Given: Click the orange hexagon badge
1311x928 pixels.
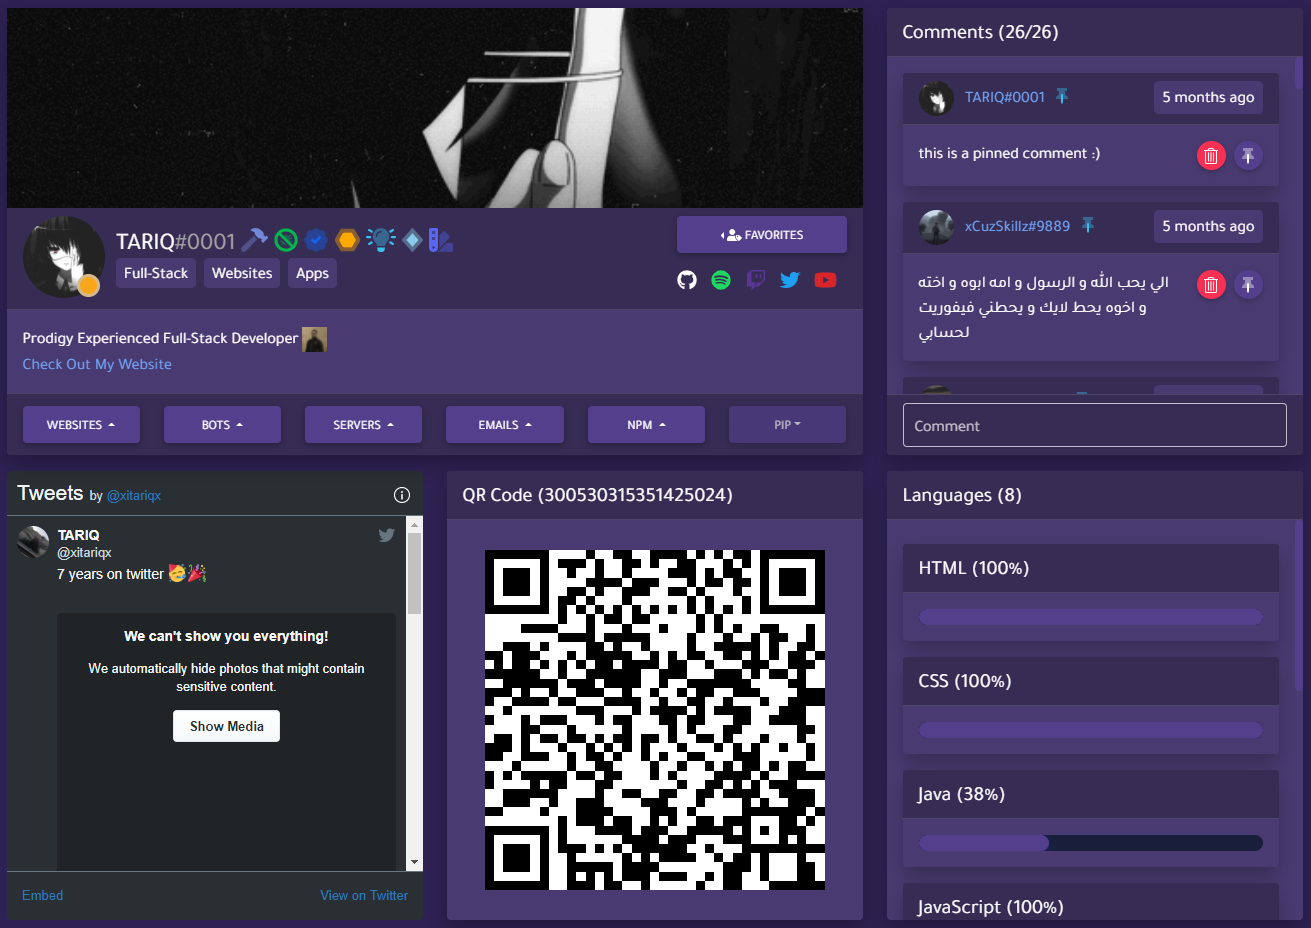Looking at the screenshot, I should coord(347,240).
